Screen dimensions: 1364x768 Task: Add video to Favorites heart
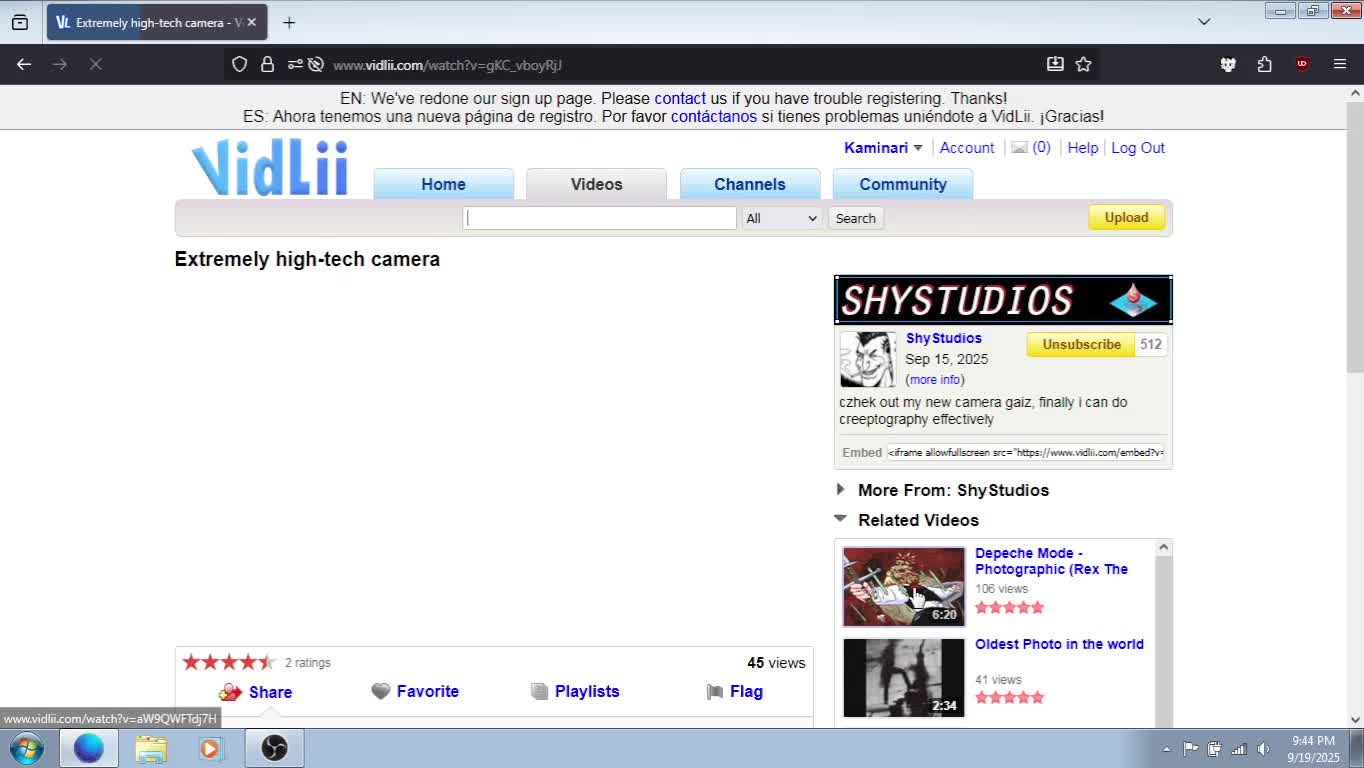tap(380, 691)
